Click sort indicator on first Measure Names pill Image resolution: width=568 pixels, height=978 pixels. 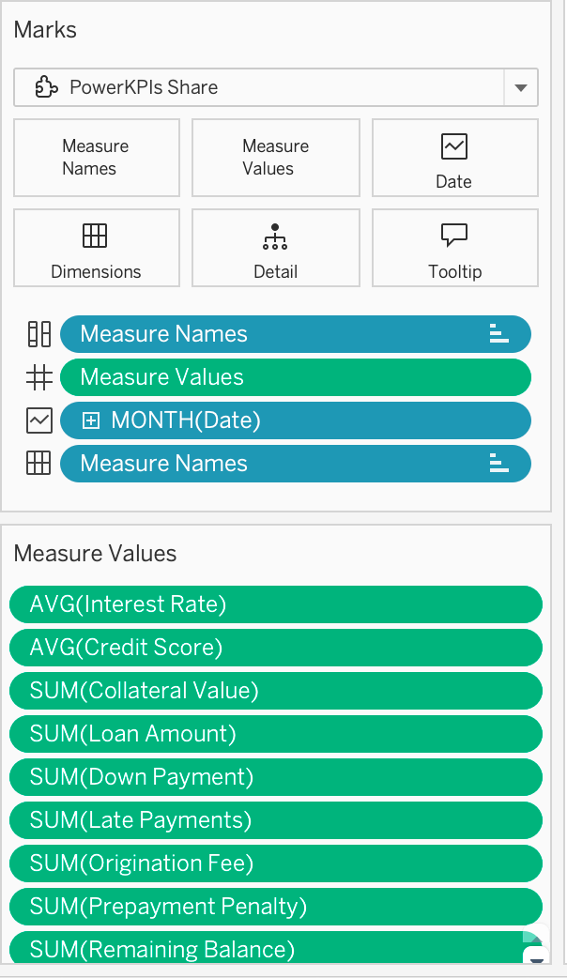(499, 334)
